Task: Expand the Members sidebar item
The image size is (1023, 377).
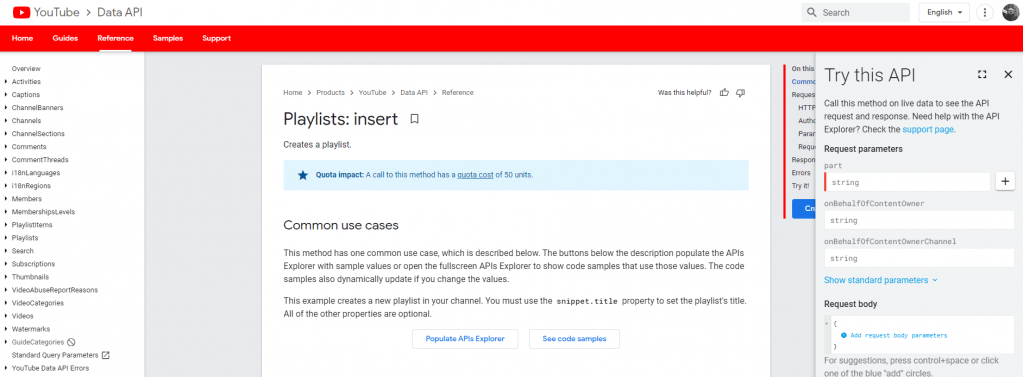Action: pyautogui.click(x=6, y=199)
